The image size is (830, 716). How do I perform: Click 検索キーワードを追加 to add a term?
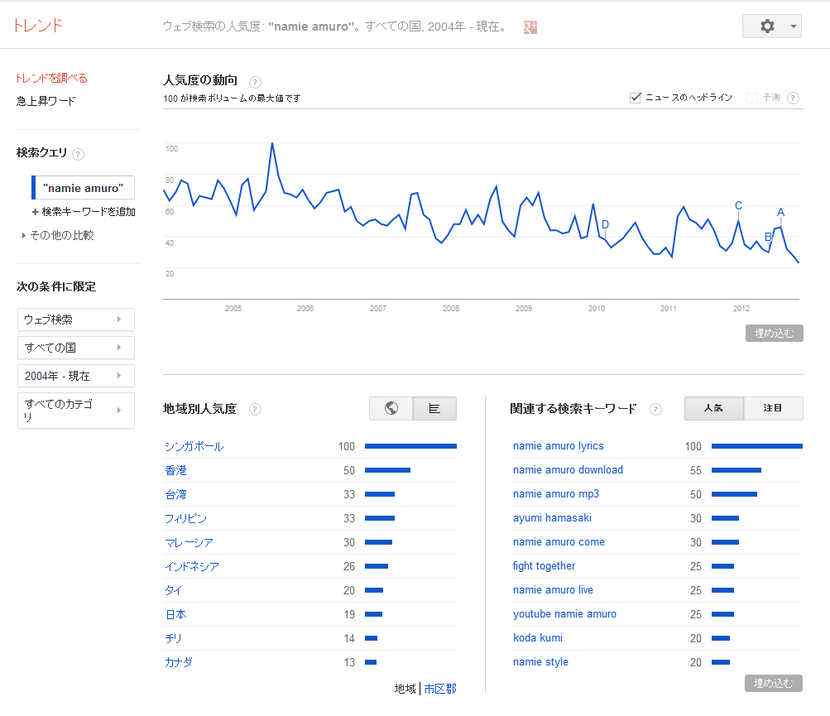(84, 212)
